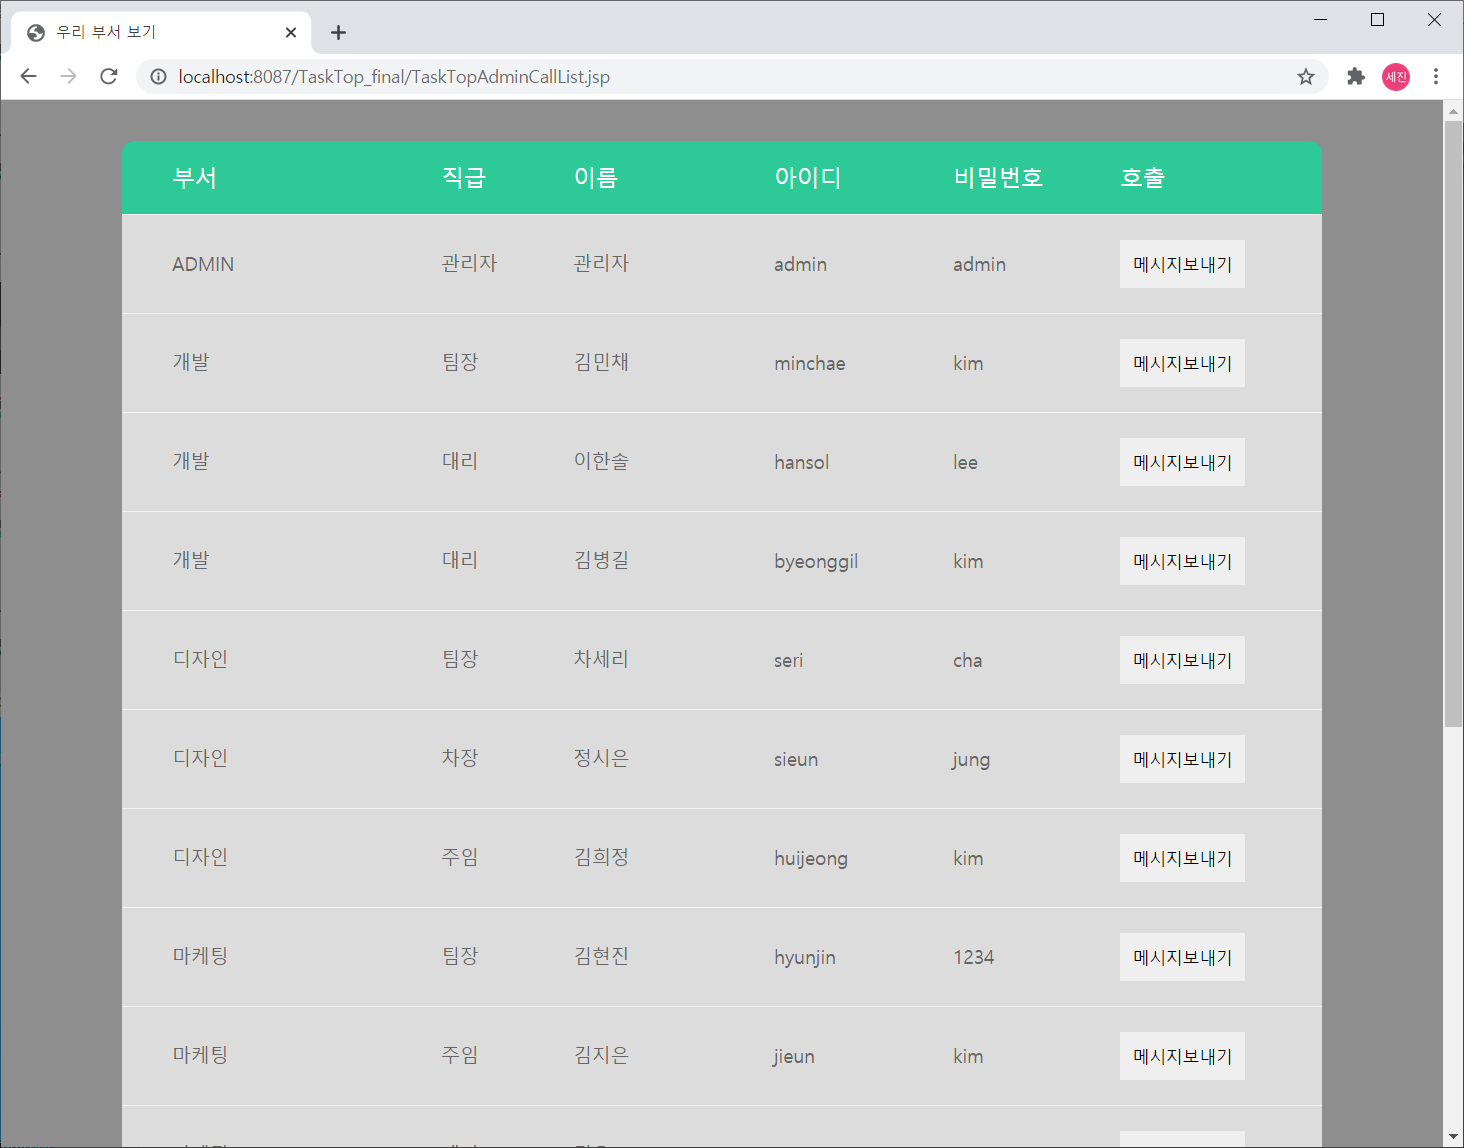The height and width of the screenshot is (1148, 1464).
Task: Open the 세진 profile avatar
Action: tap(1396, 77)
